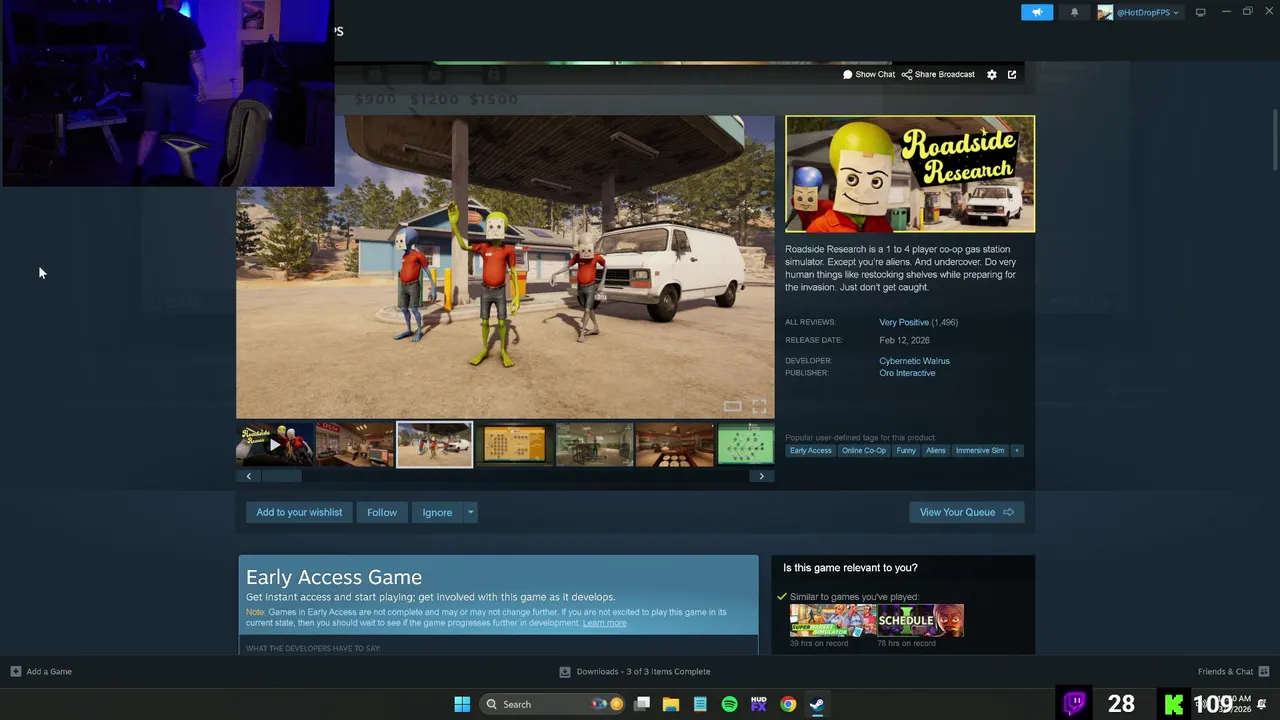Pop out broadcast to new window icon
The image size is (1280, 720).
tap(1012, 74)
